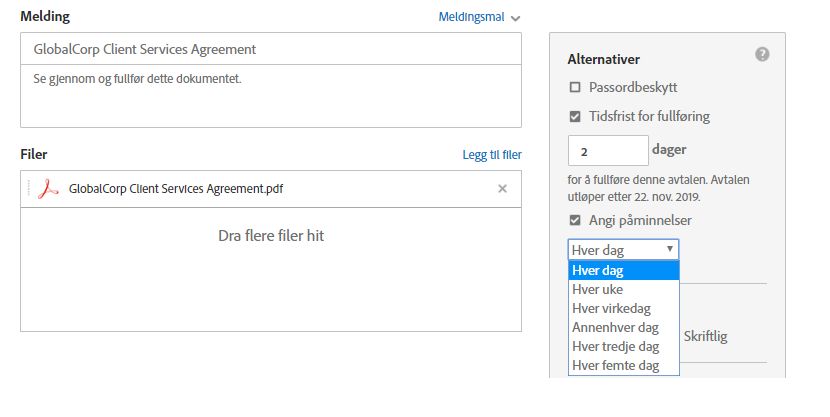This screenshot has width=830, height=417.
Task: Click the Legg til filer link
Action: coord(492,155)
